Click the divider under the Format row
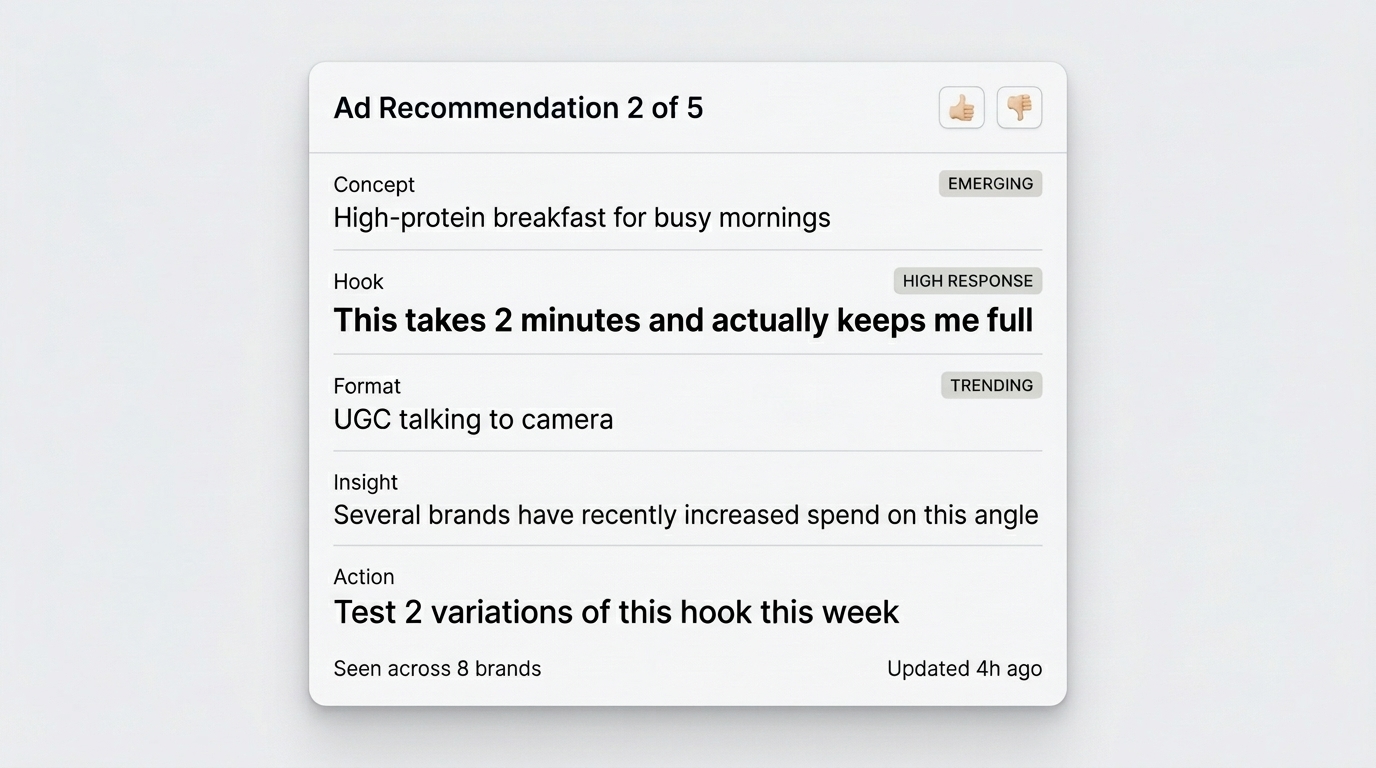 point(687,449)
